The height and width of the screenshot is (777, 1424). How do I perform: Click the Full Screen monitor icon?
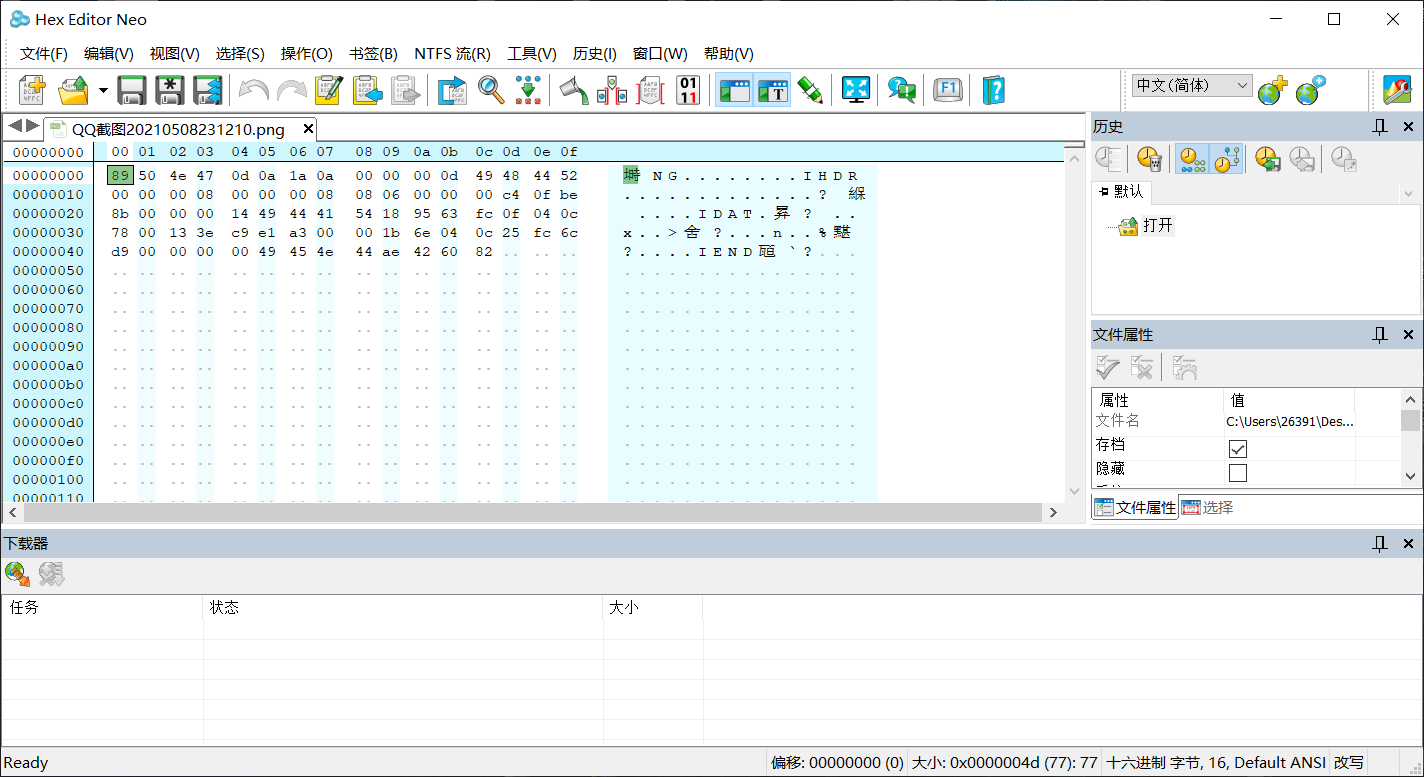856,90
